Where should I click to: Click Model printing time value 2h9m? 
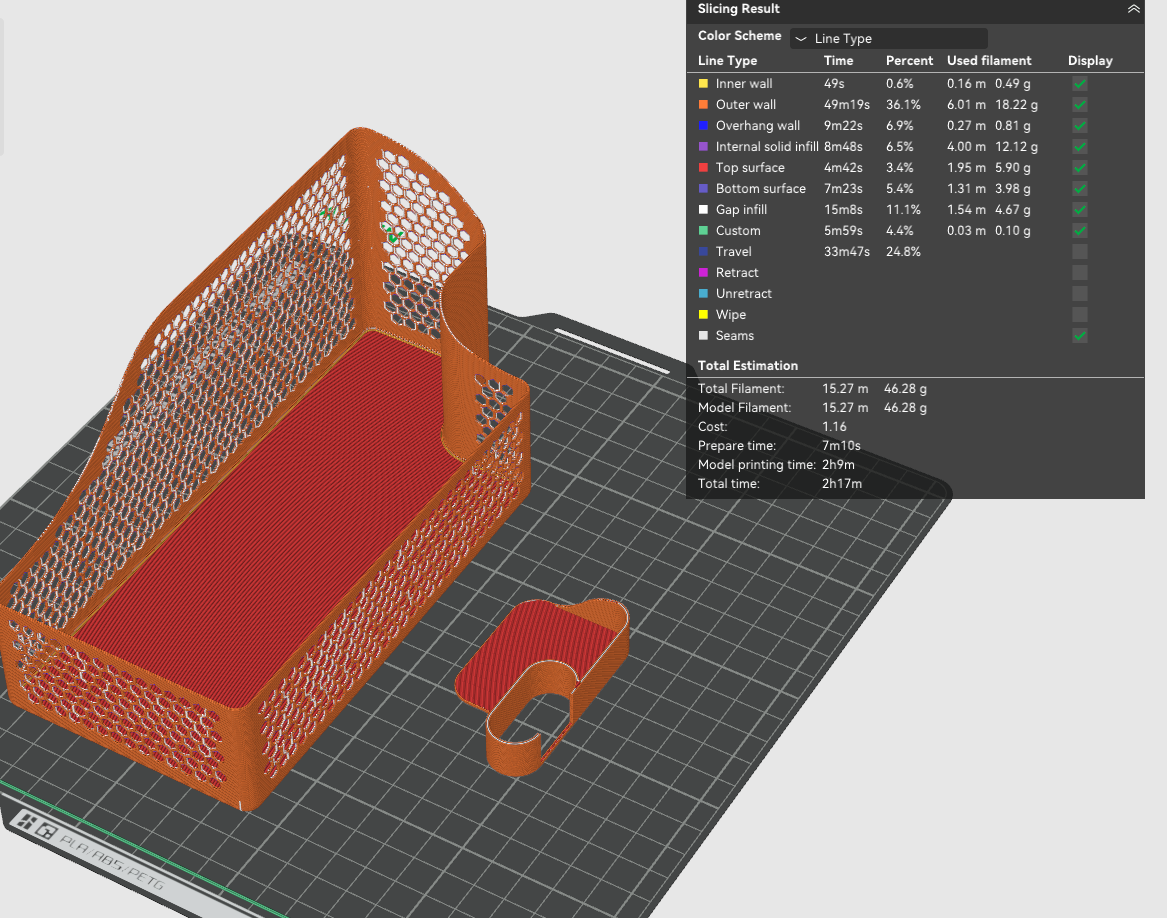pyautogui.click(x=838, y=465)
